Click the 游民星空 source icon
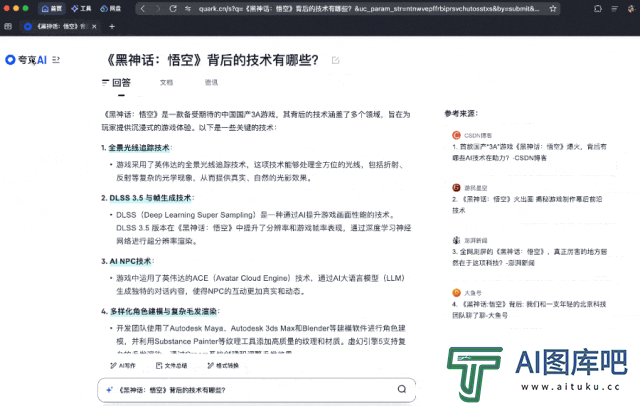The height and width of the screenshot is (406, 640). pyautogui.click(x=456, y=188)
